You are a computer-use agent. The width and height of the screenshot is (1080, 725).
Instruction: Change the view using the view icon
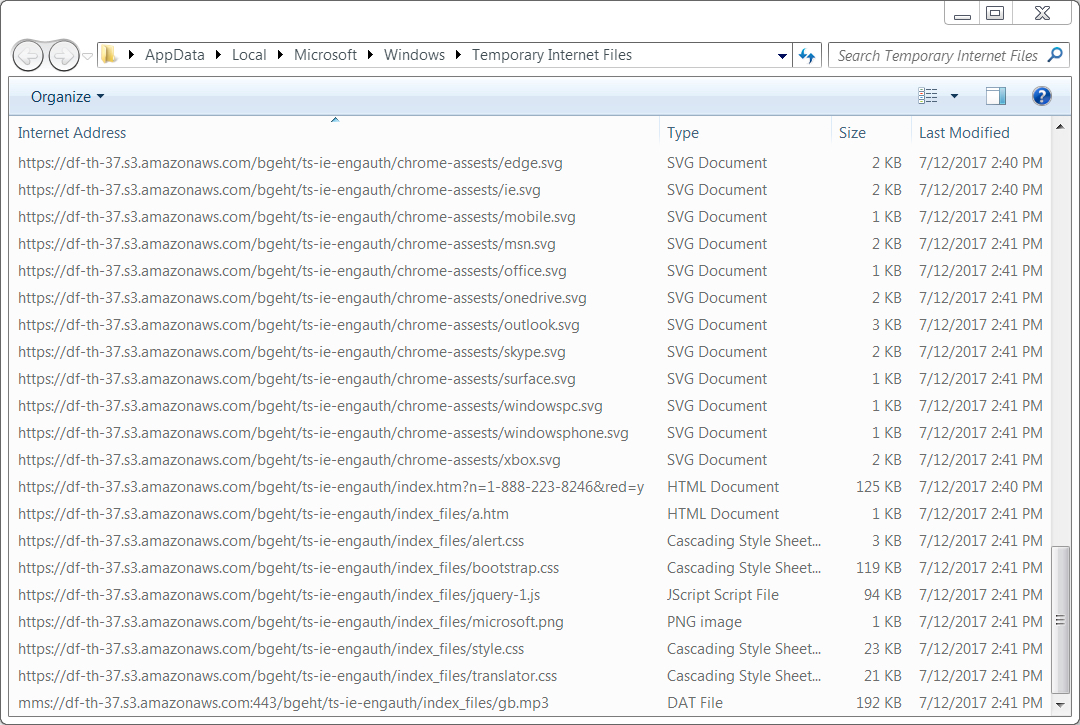[x=928, y=96]
